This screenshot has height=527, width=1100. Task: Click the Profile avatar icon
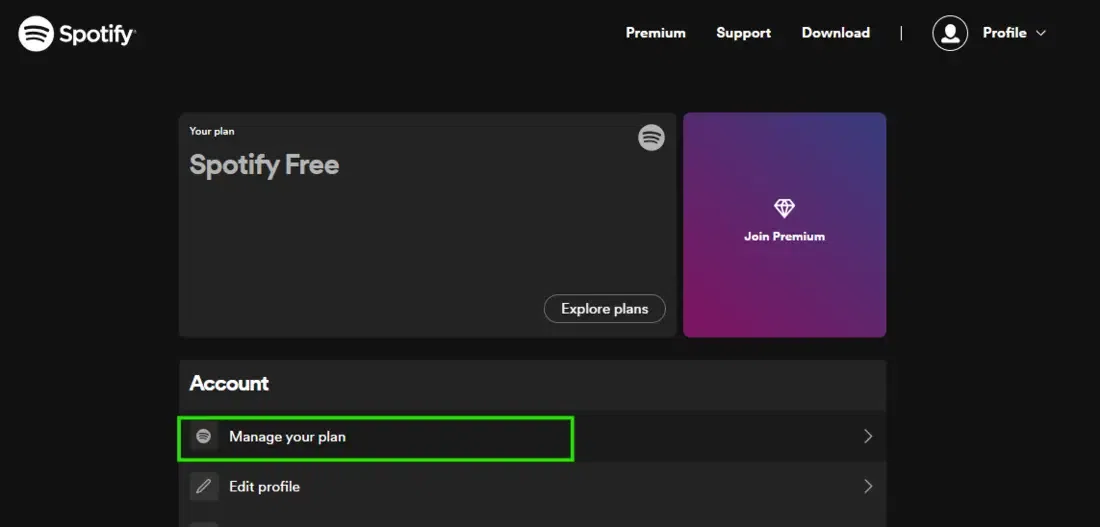click(x=950, y=33)
